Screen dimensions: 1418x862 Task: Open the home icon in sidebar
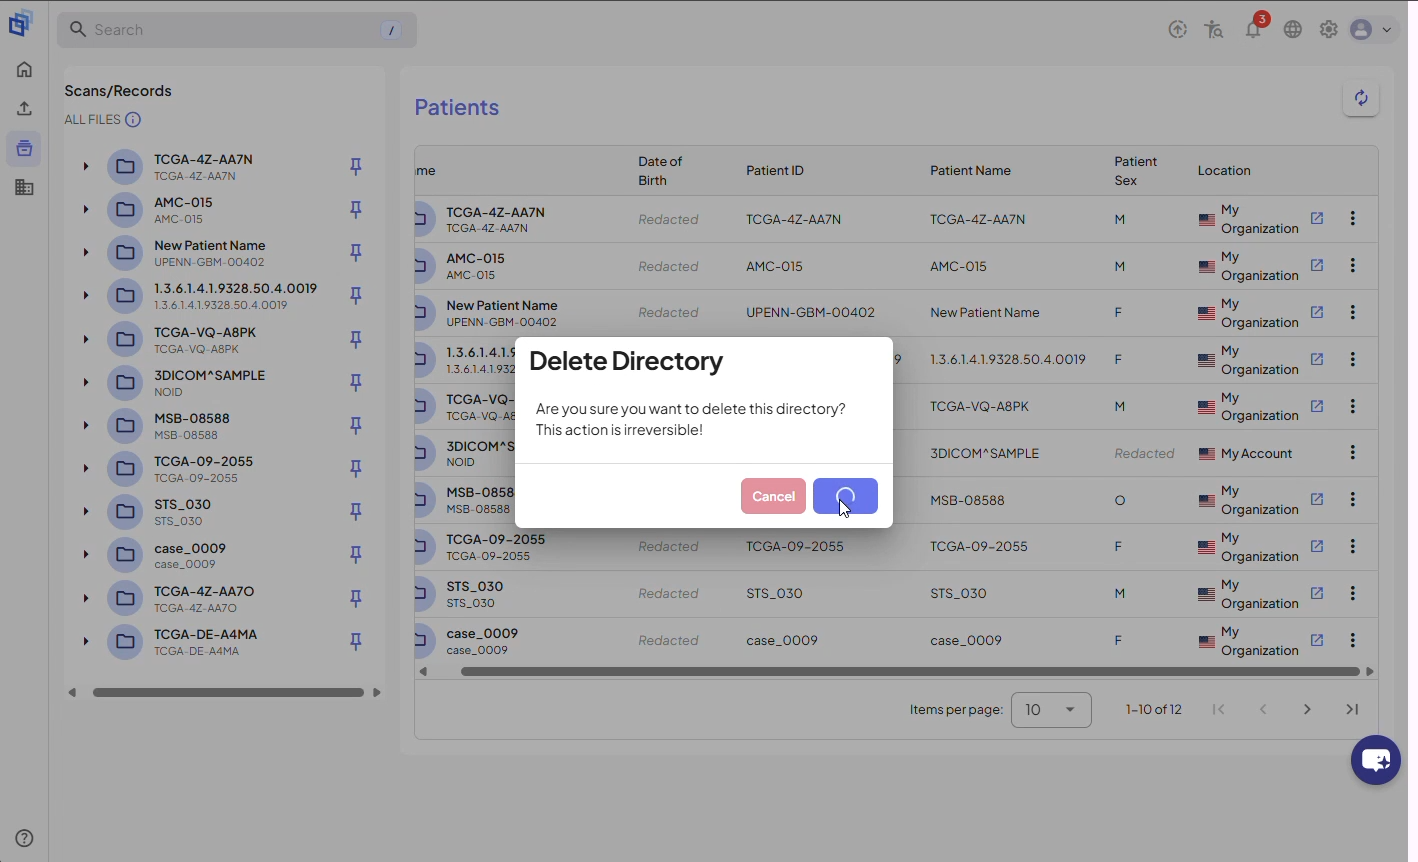(x=24, y=69)
